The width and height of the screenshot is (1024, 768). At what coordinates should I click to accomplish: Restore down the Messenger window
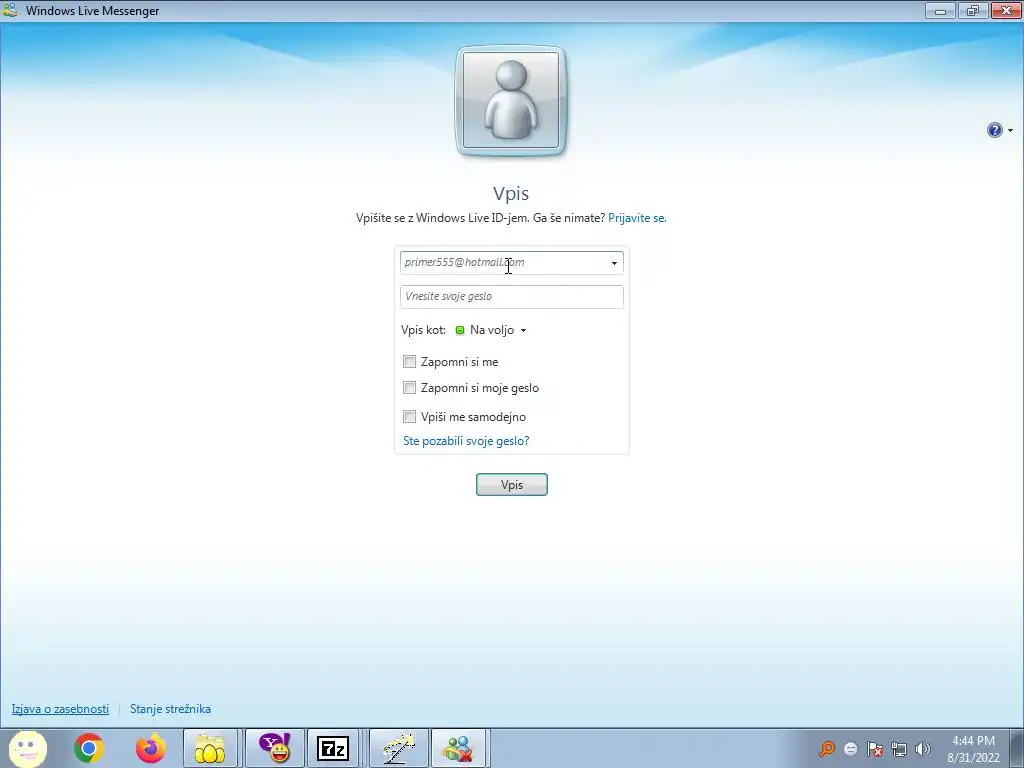point(973,10)
